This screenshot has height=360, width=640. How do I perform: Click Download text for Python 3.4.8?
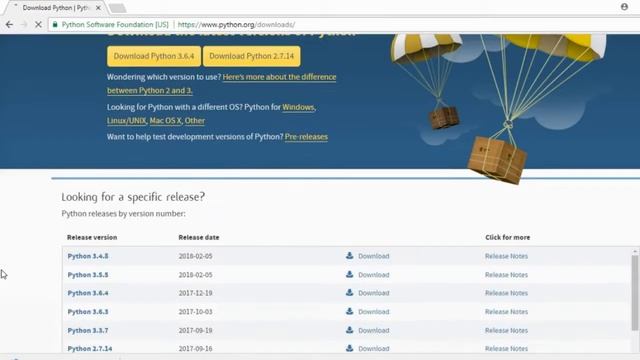click(x=373, y=256)
